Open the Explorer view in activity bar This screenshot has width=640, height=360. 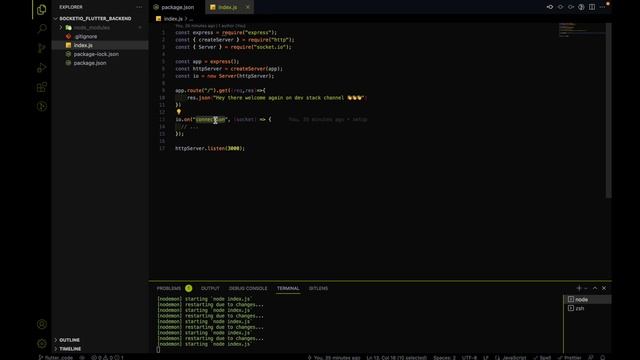(41, 9)
